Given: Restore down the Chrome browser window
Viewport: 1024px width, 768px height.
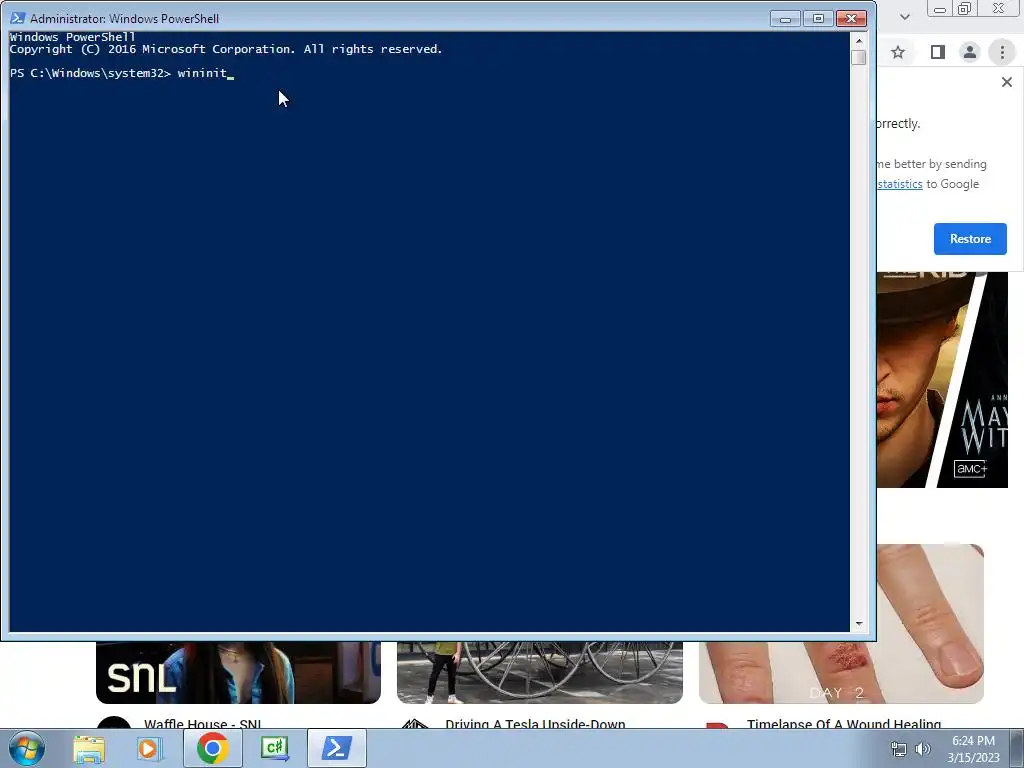Looking at the screenshot, I should pos(965,9).
